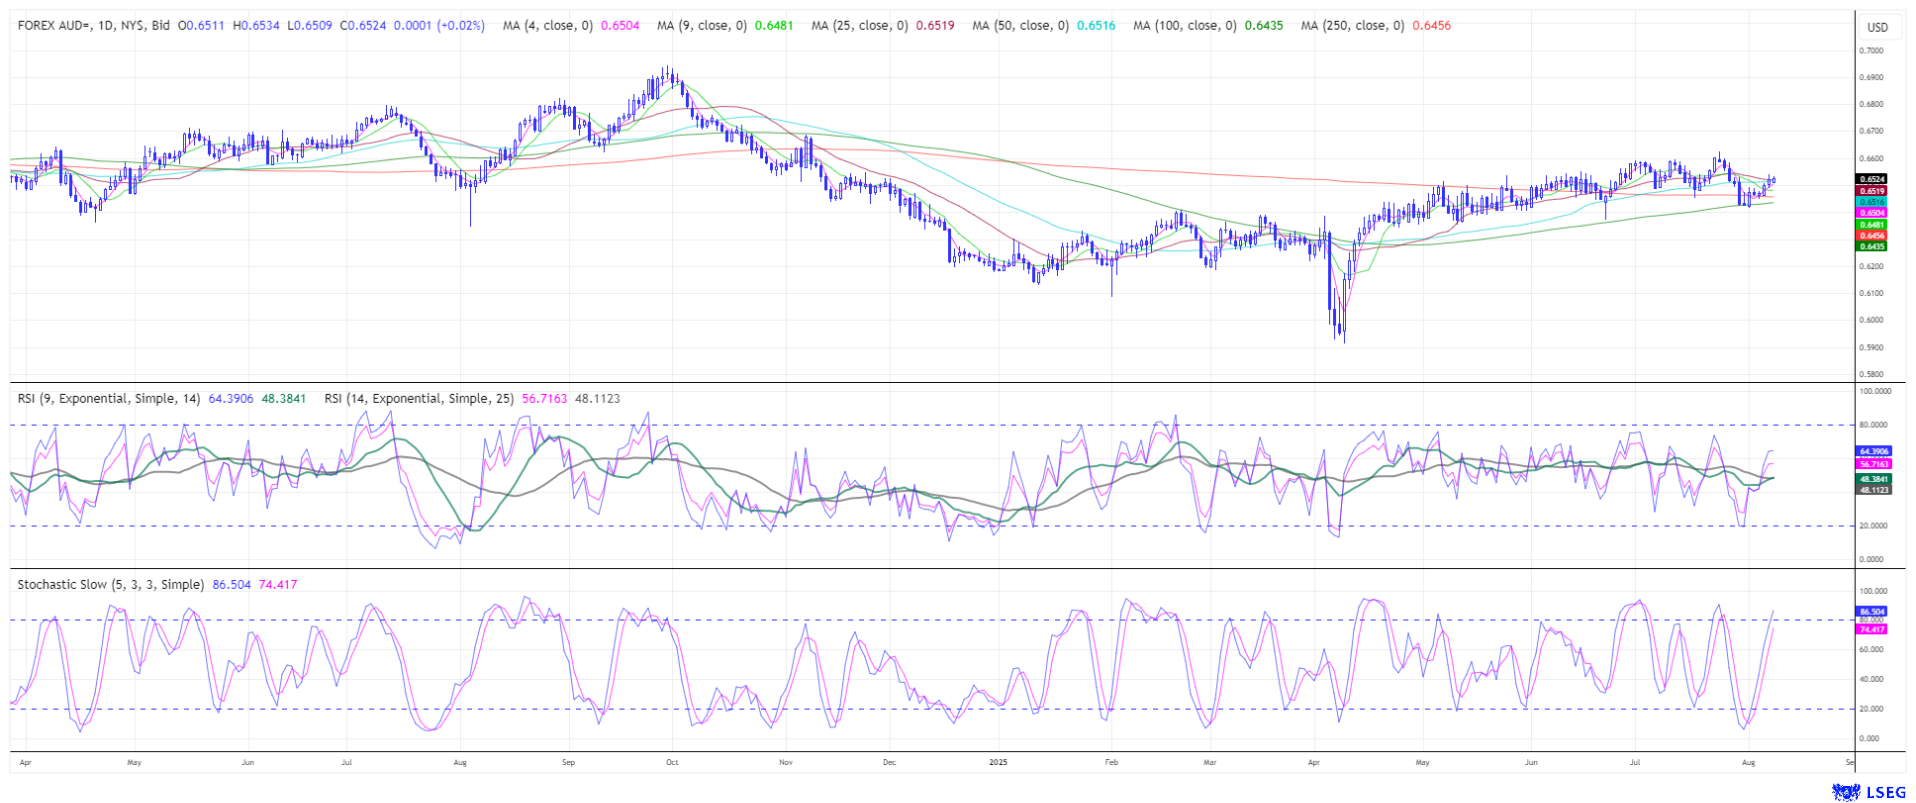Click the MA (4, close, 0) legend

(x=548, y=26)
